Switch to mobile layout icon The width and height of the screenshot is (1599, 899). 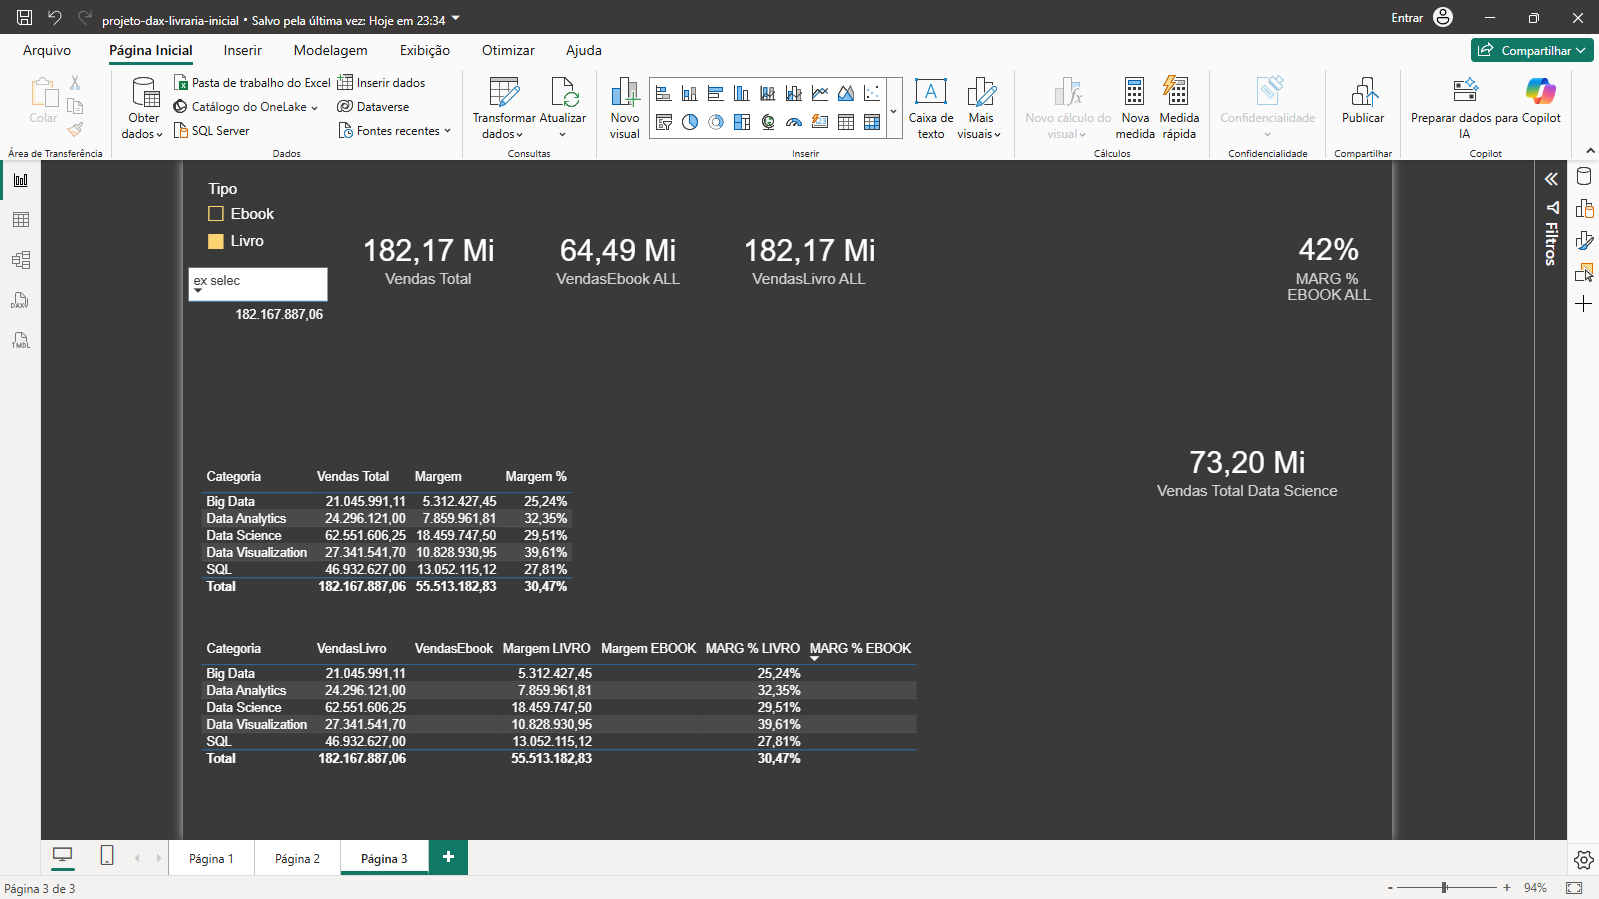tap(107, 856)
